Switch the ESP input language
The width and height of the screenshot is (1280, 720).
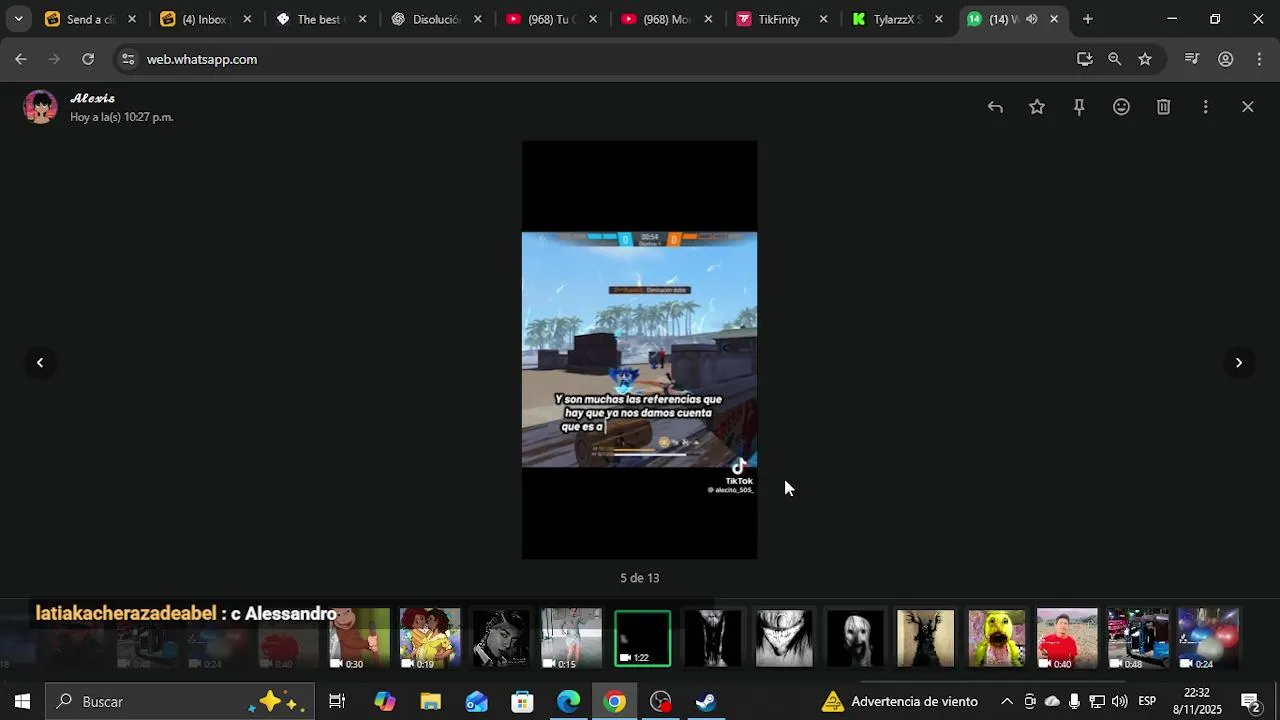(x=1147, y=702)
